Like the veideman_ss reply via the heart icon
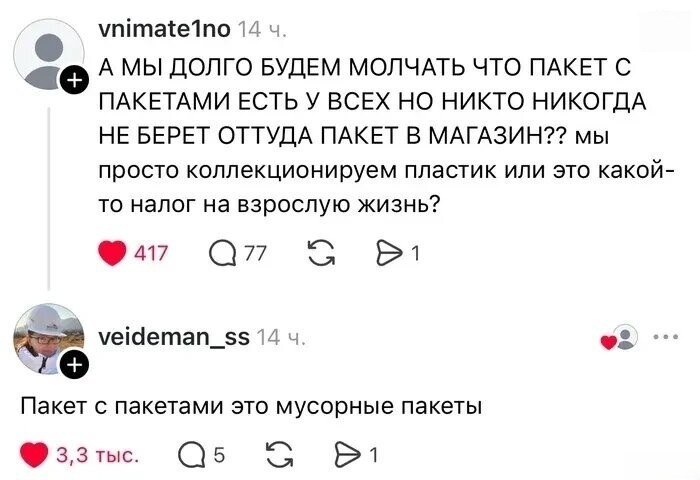This screenshot has height=480, width=700. pos(36,457)
